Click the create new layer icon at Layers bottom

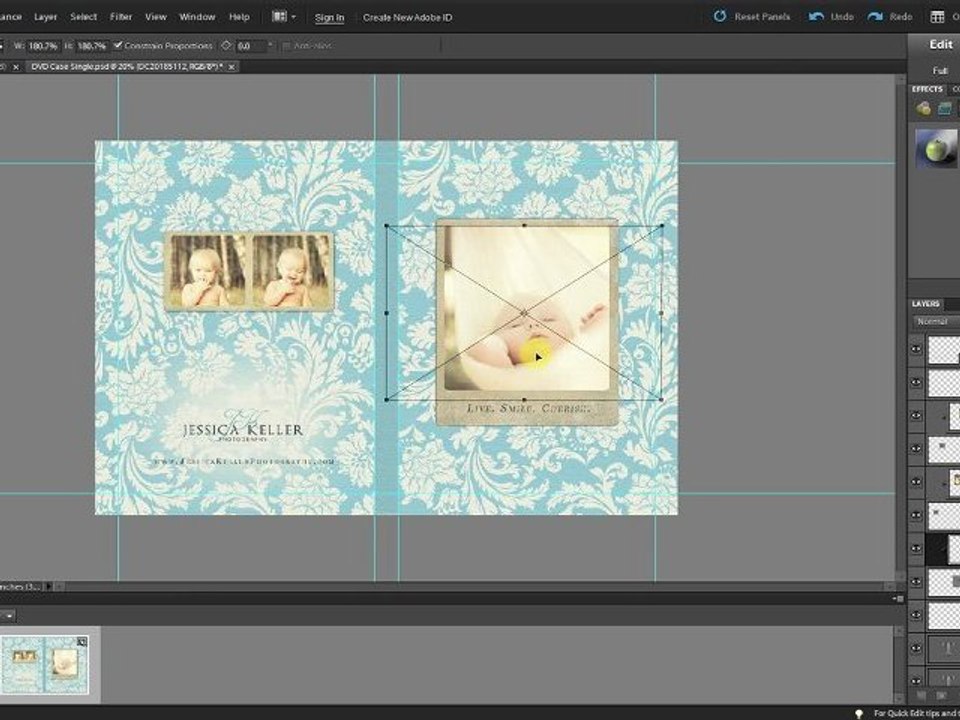pos(922,695)
